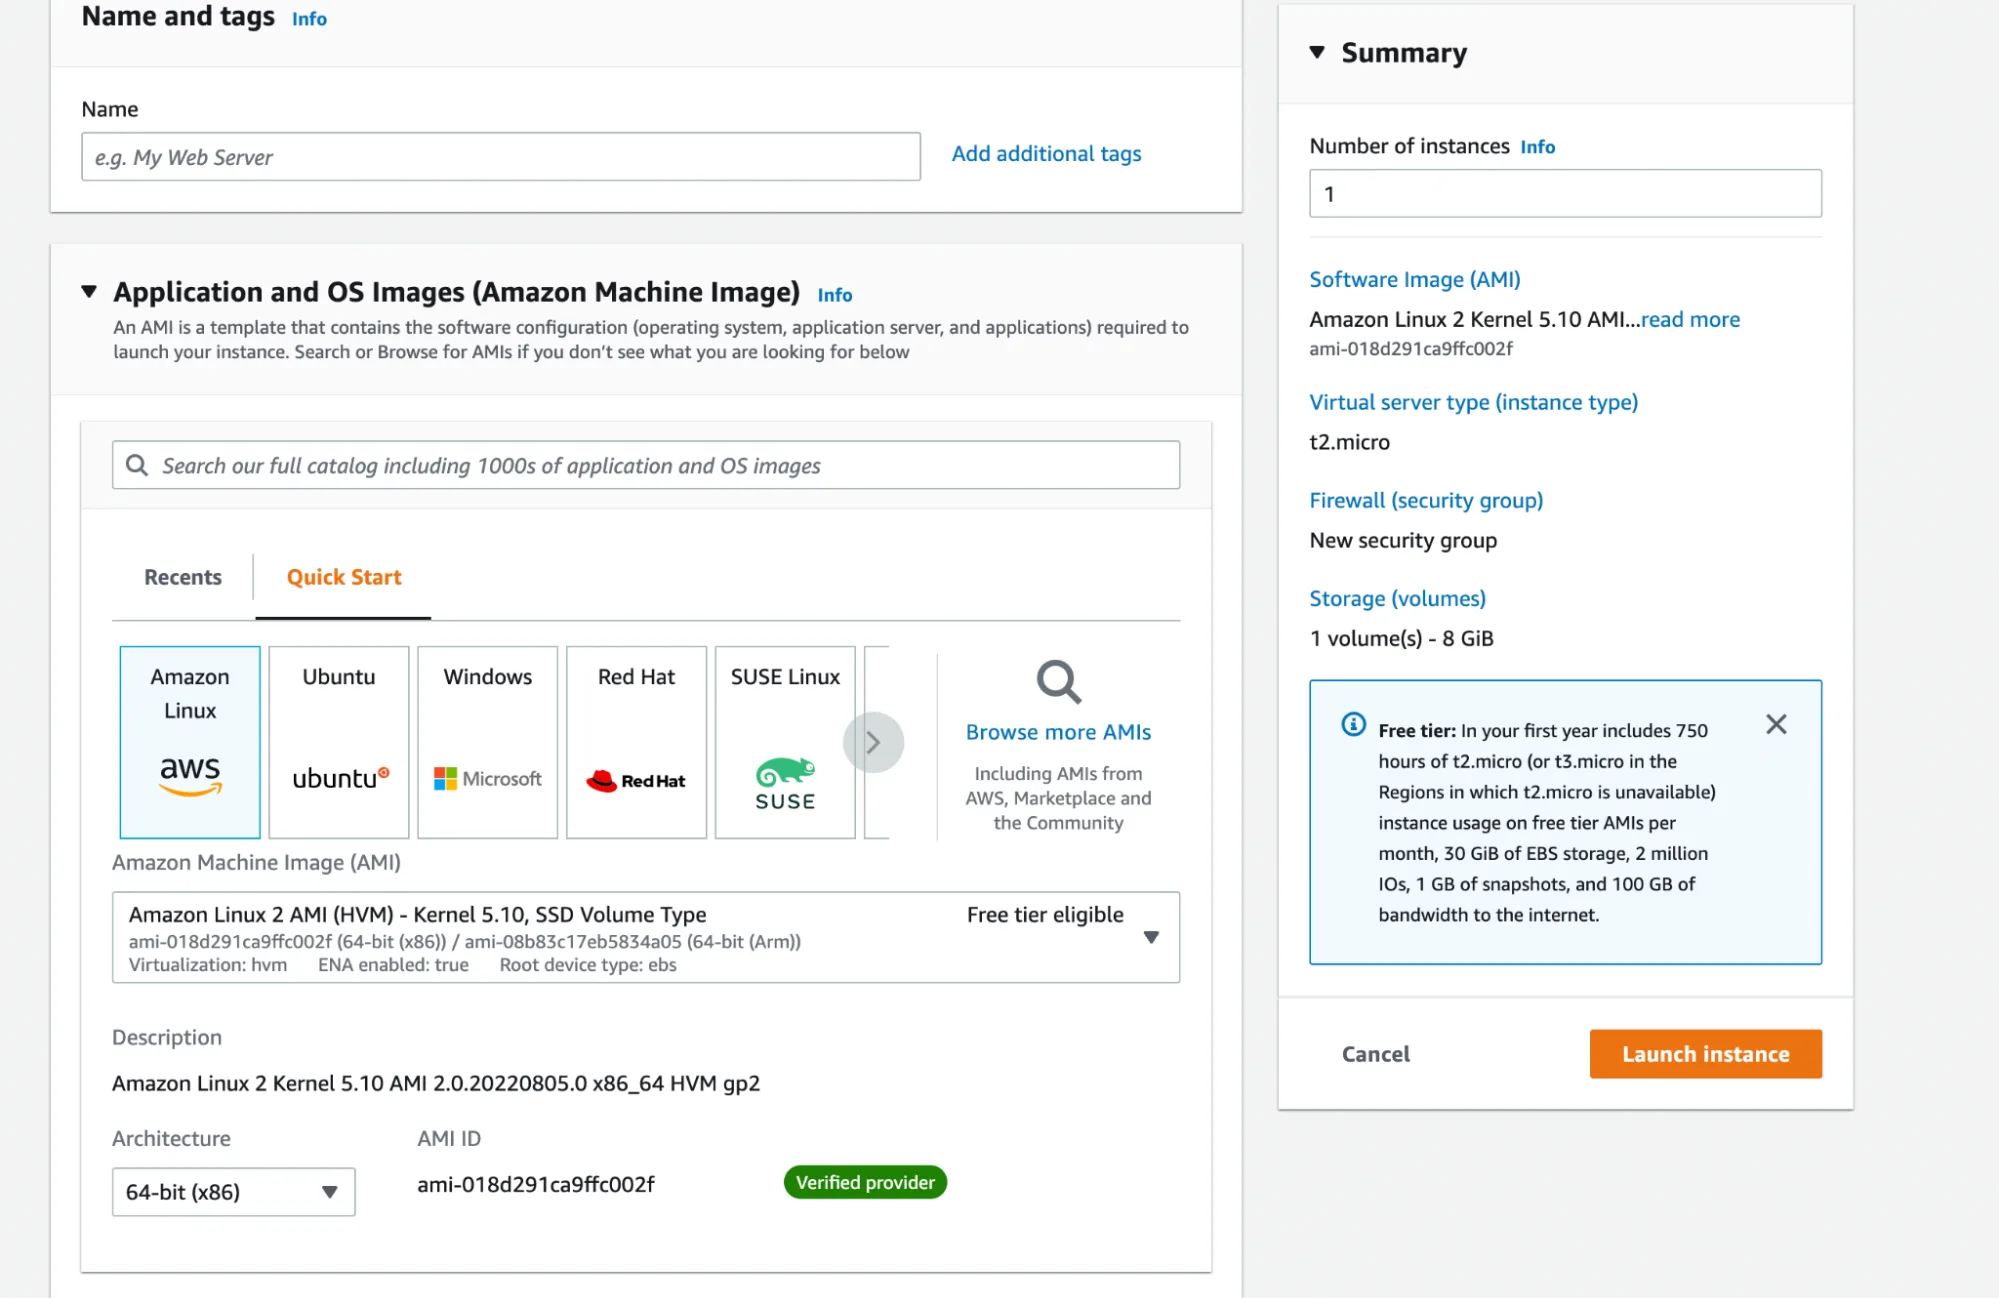Switch to the Quick Start tab
Image resolution: width=1999 pixels, height=1299 pixels.
pos(344,577)
